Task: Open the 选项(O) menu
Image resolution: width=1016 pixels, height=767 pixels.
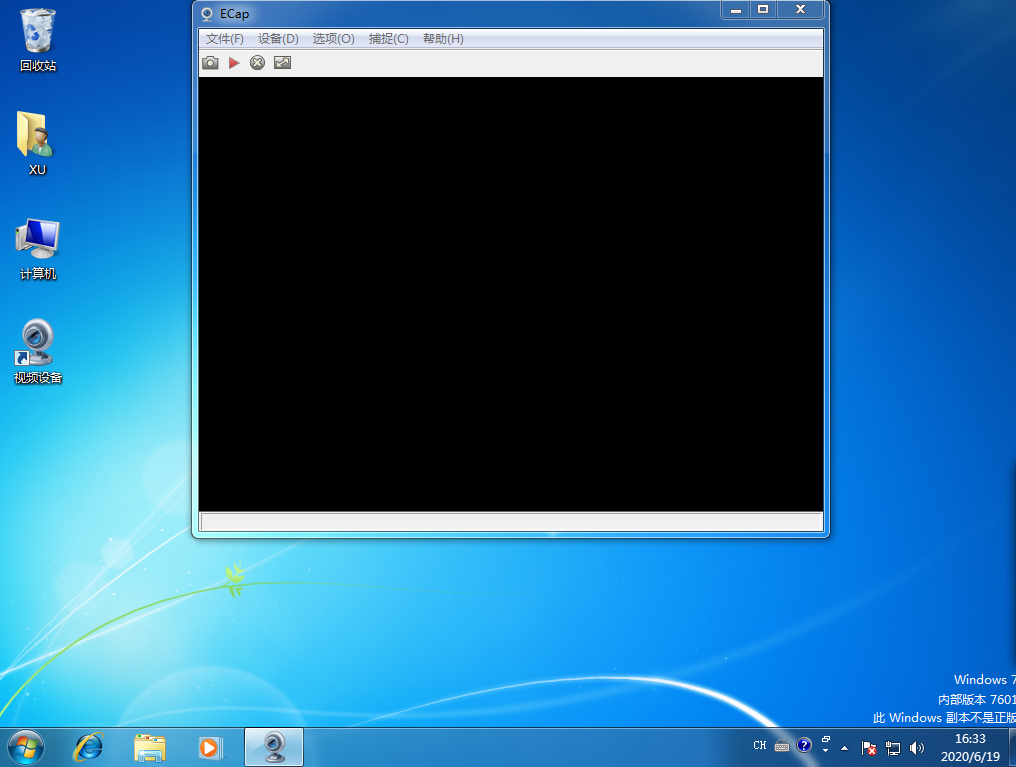Action: point(333,39)
